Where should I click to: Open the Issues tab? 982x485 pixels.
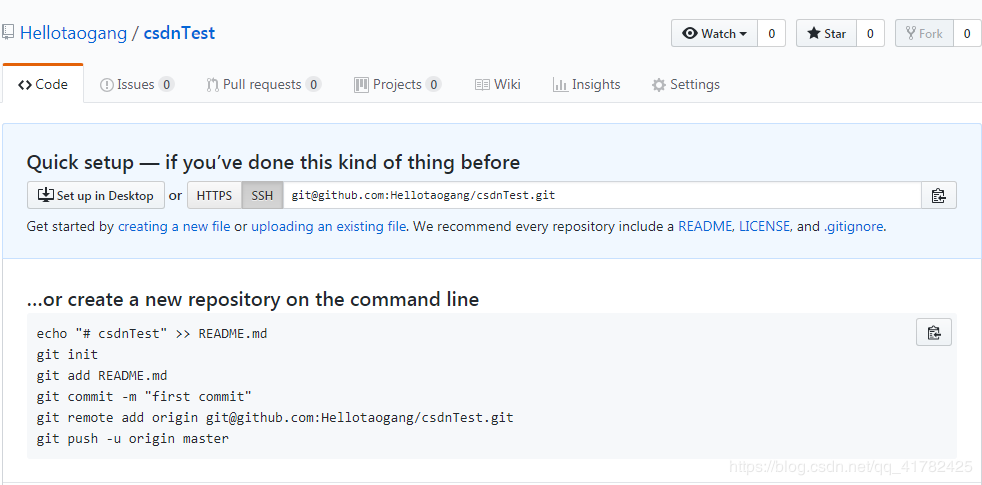[x=137, y=84]
